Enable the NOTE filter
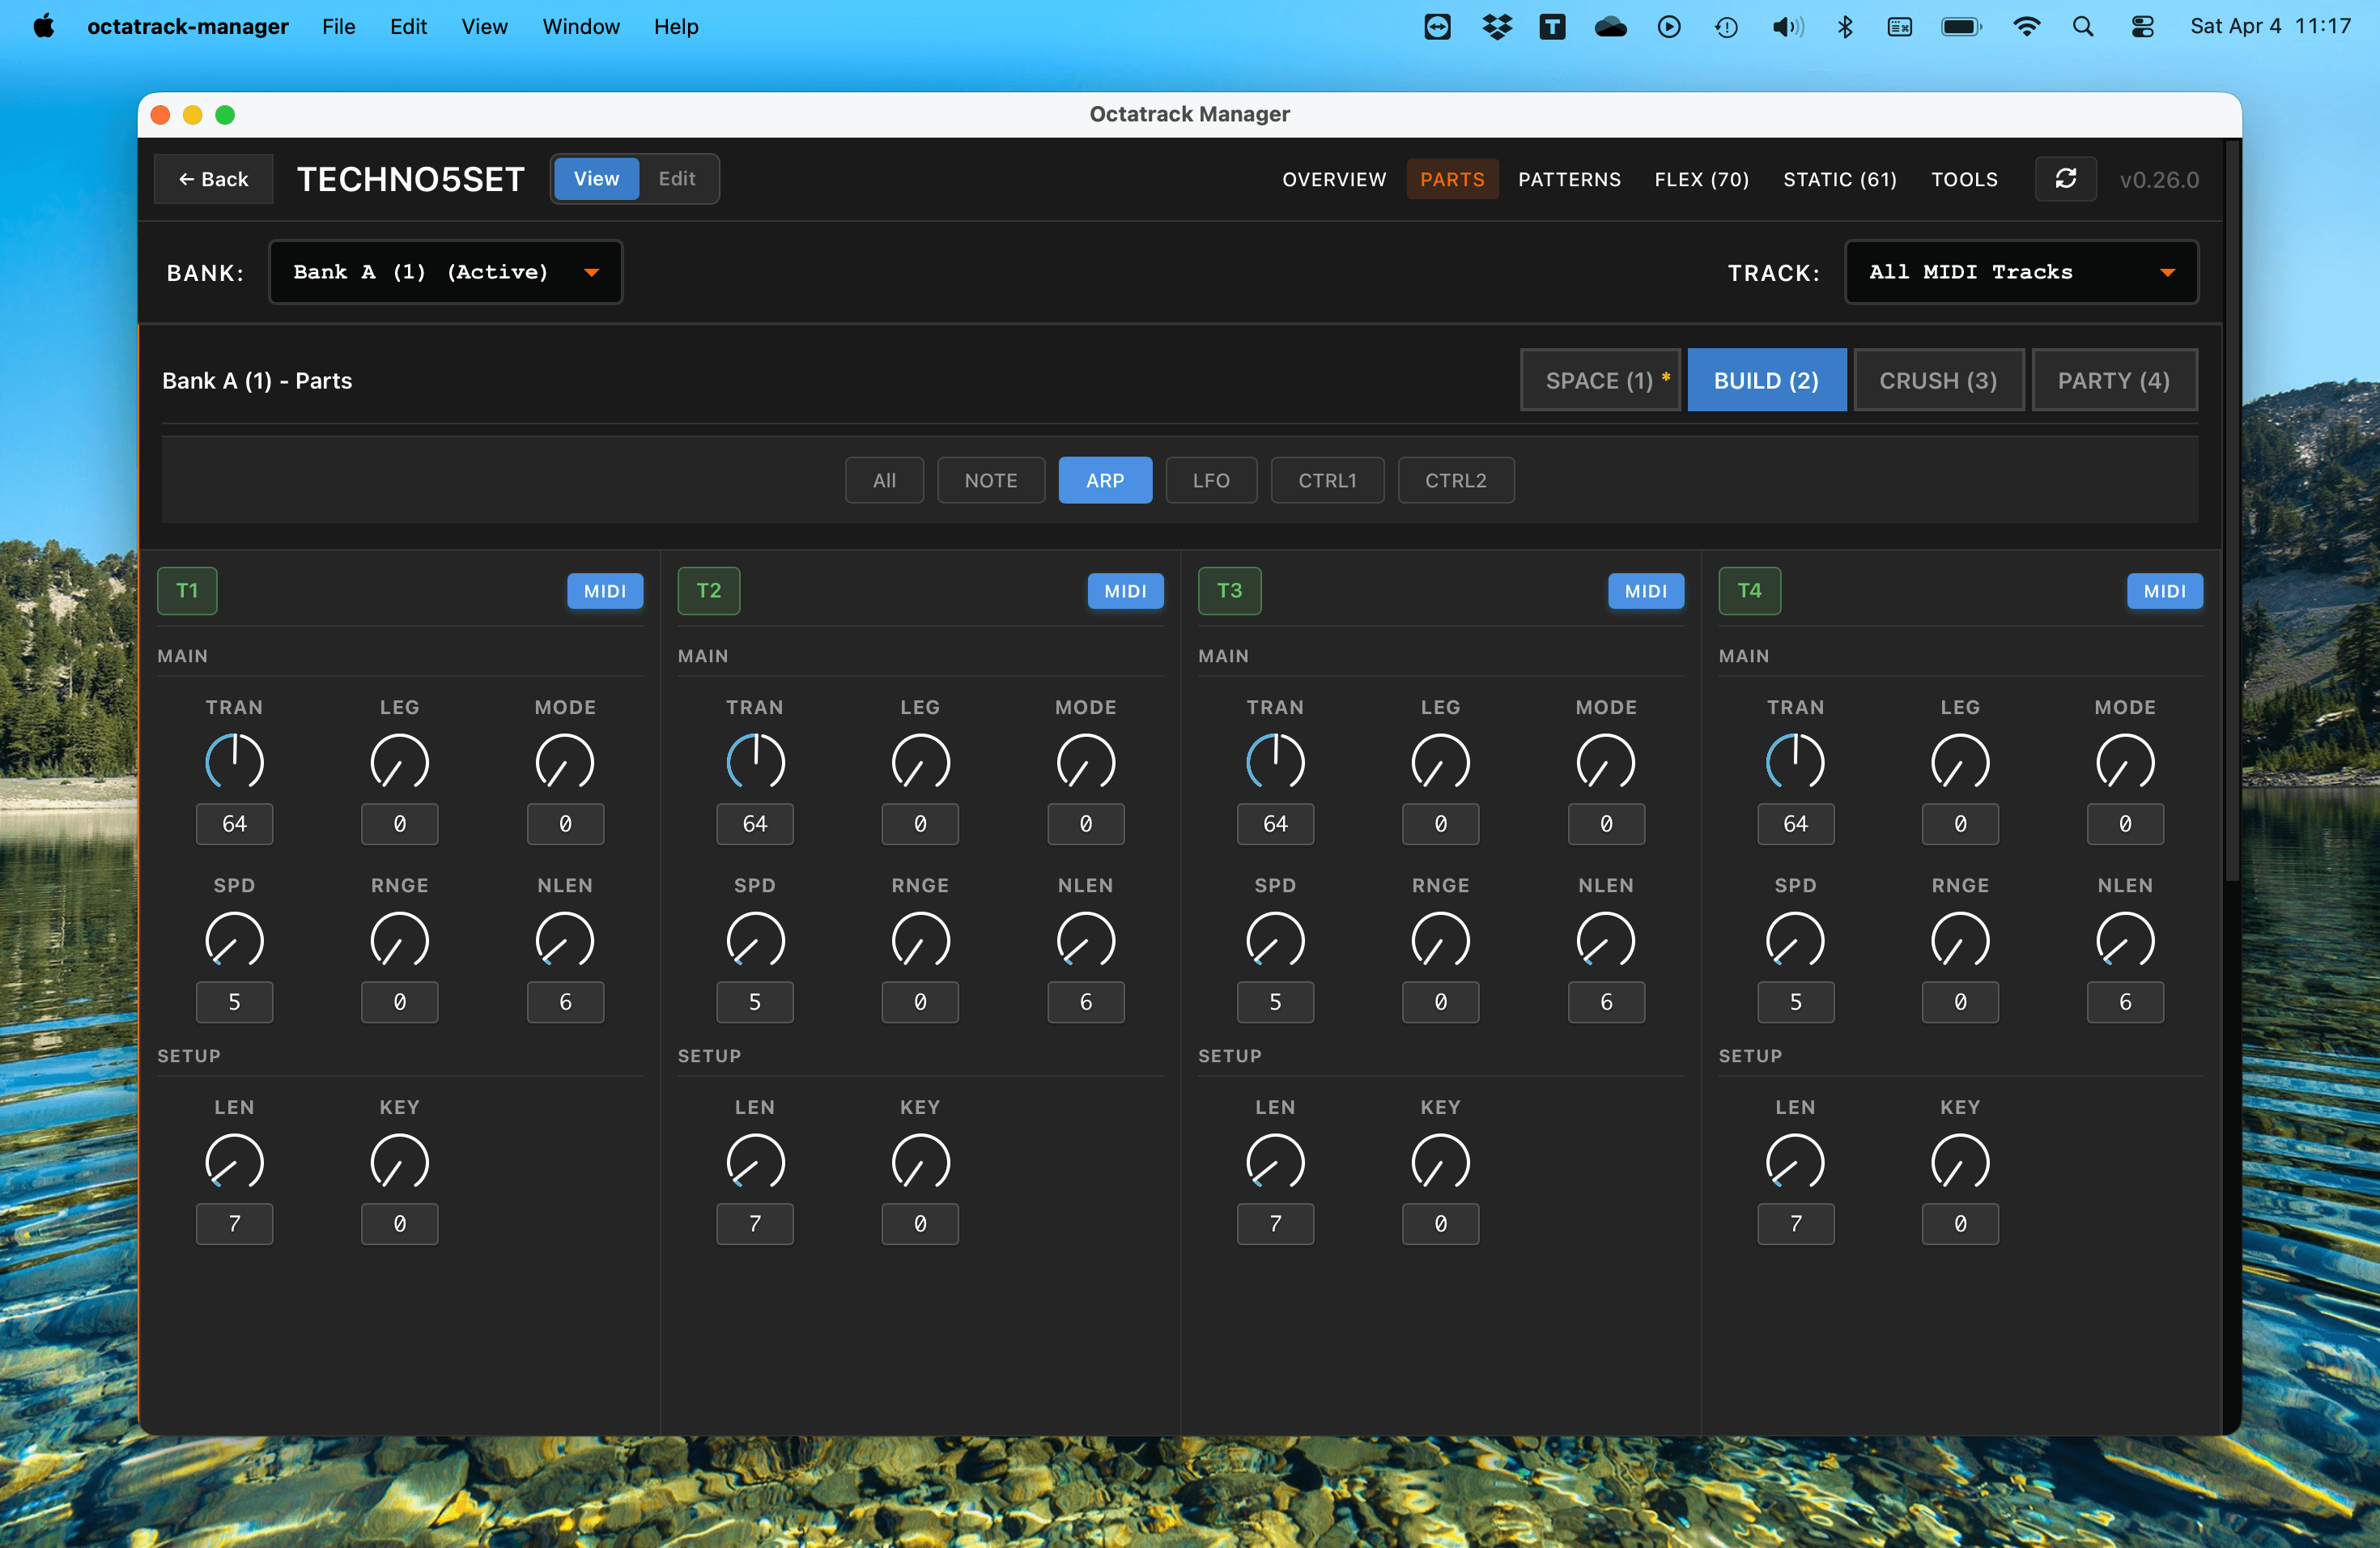The width and height of the screenshot is (2380, 1548). point(991,480)
